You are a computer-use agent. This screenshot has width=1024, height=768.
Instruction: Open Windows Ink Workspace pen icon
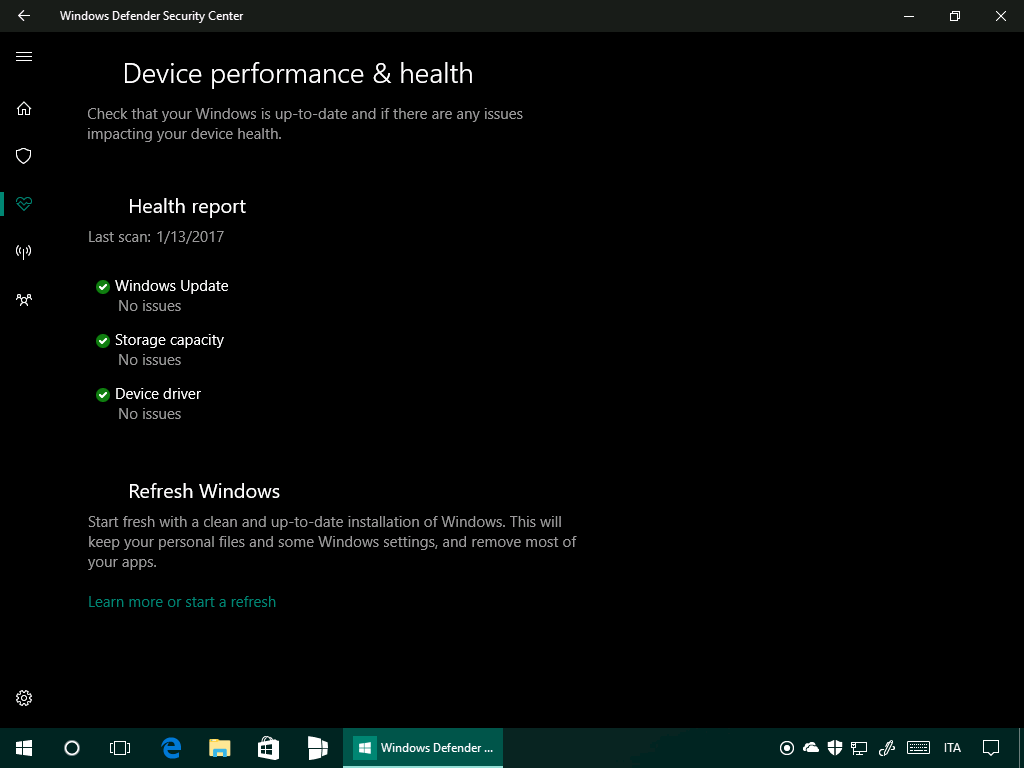coord(886,748)
